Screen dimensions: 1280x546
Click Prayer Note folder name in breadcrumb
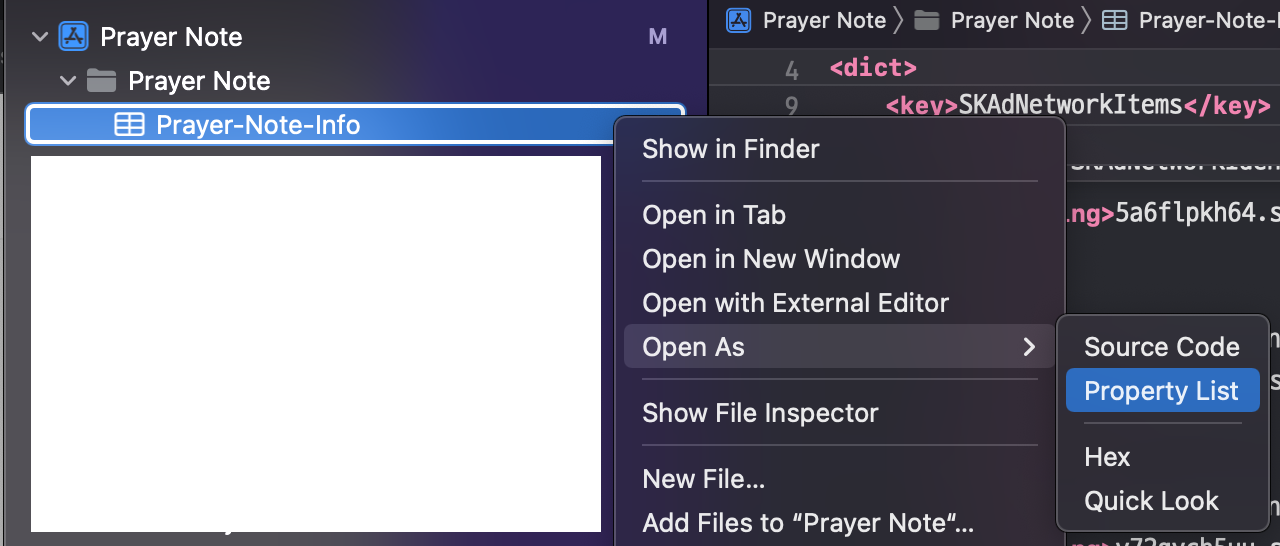[1012, 20]
